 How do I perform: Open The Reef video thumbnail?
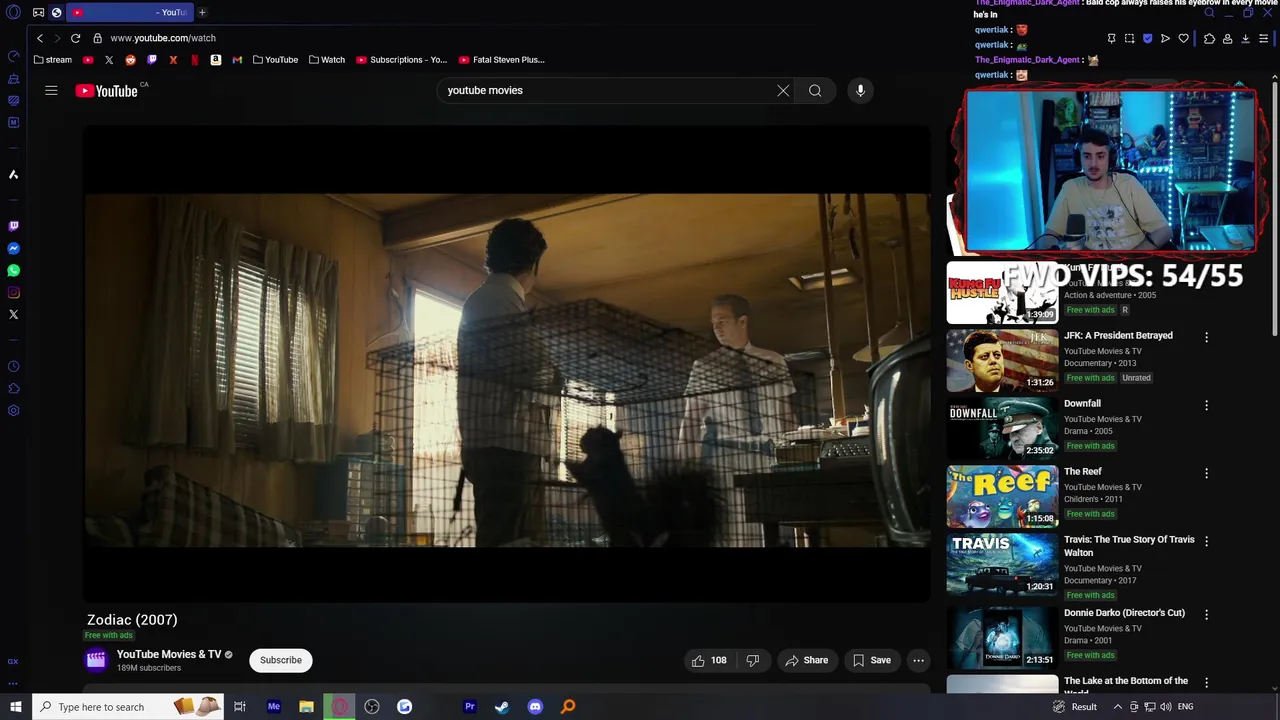(1002, 497)
